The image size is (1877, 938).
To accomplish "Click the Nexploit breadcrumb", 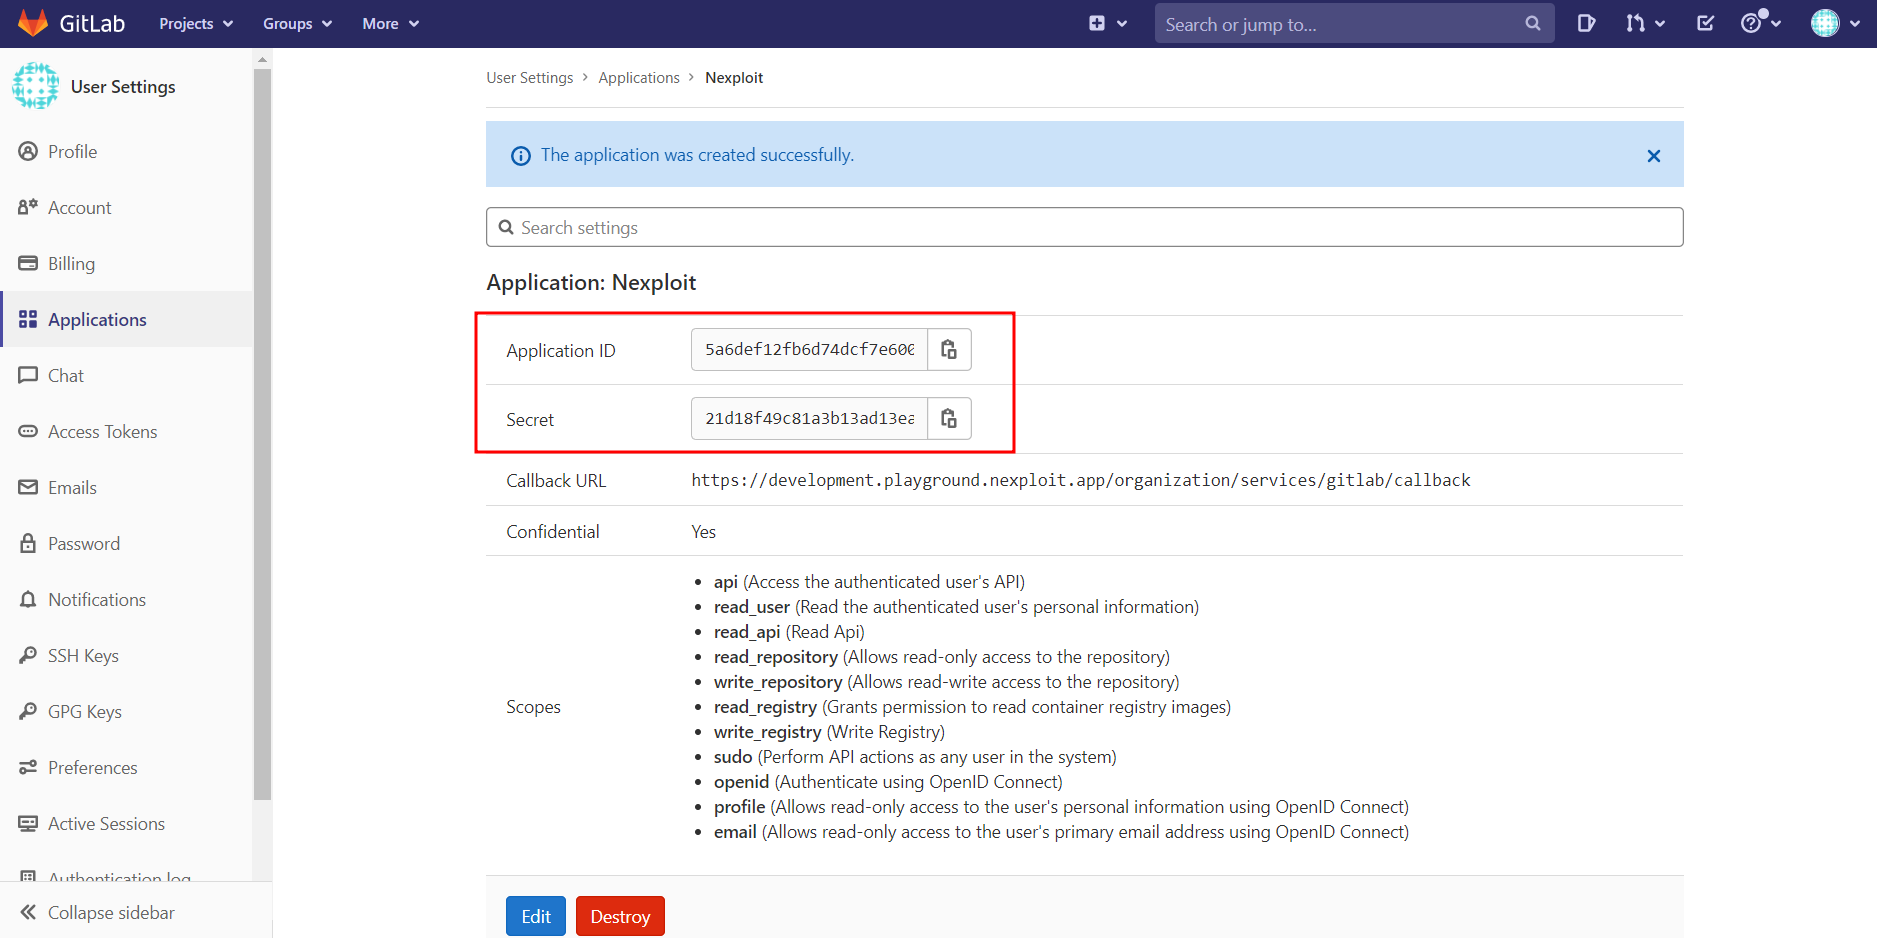I will (734, 77).
